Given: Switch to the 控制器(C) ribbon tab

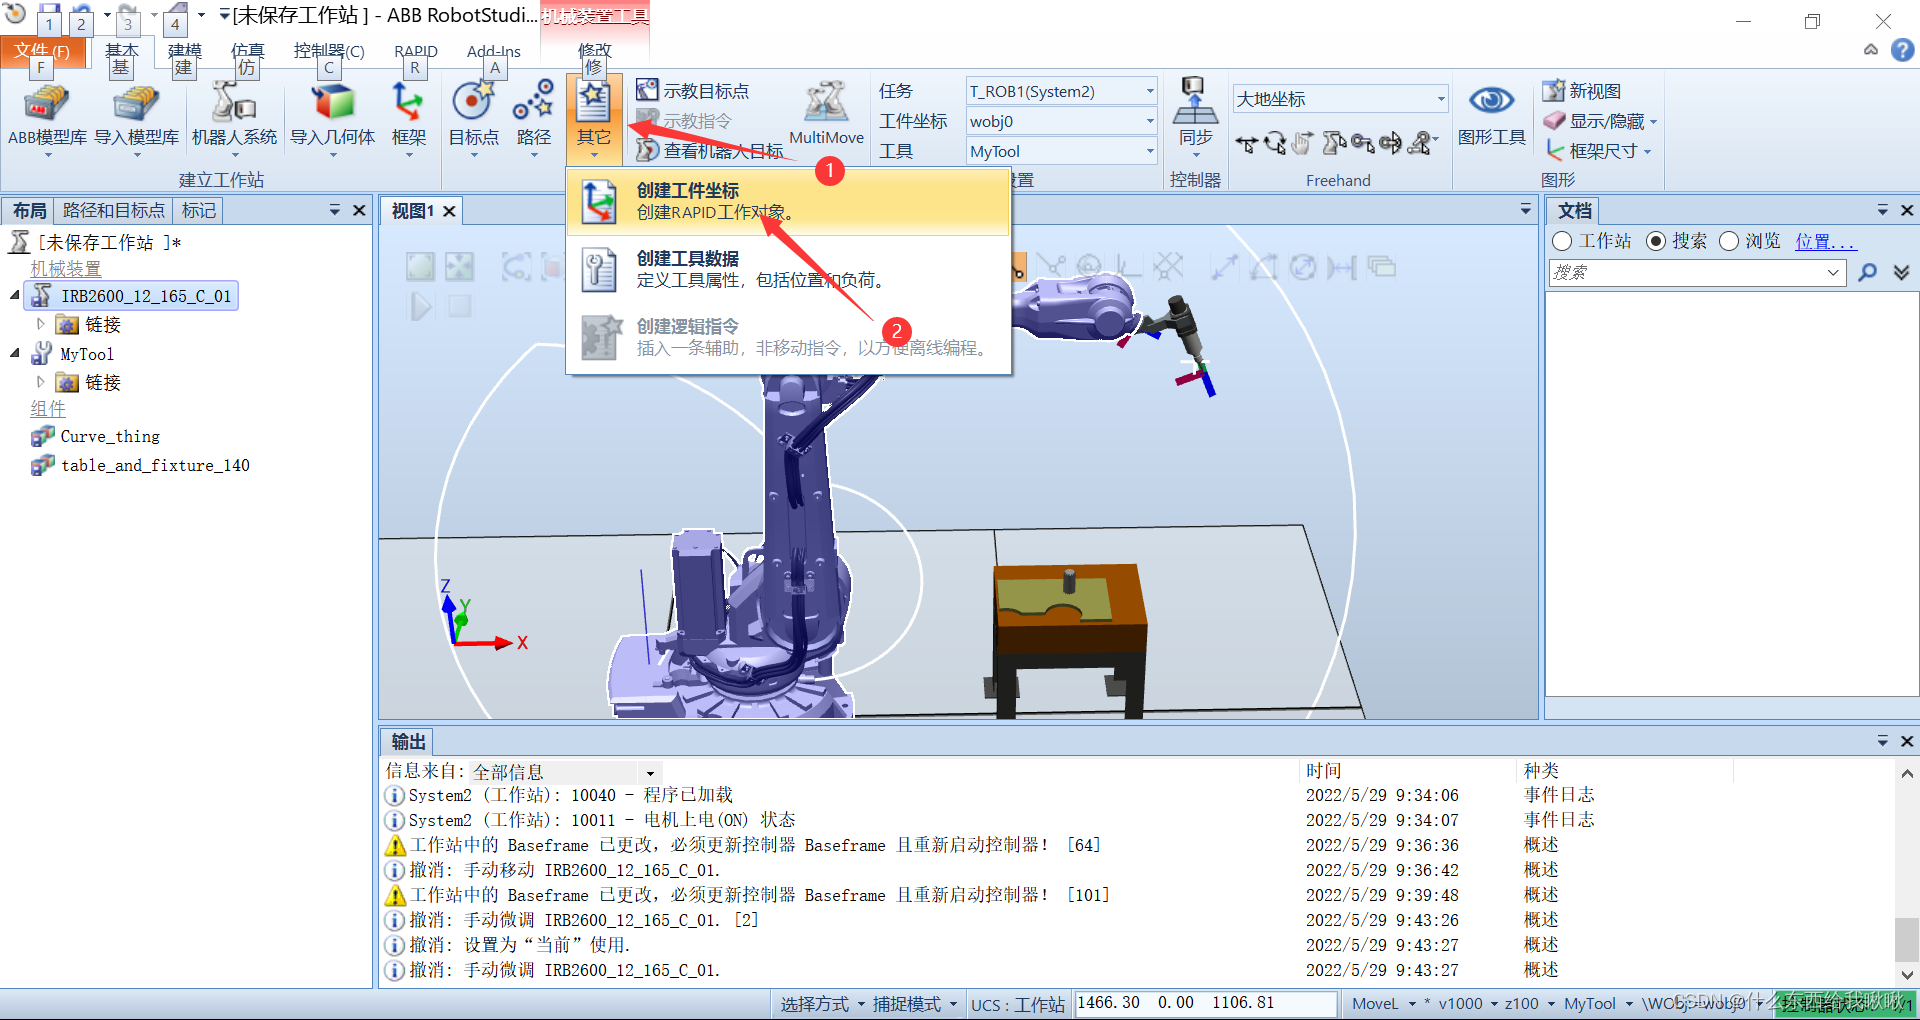Looking at the screenshot, I should pos(329,51).
